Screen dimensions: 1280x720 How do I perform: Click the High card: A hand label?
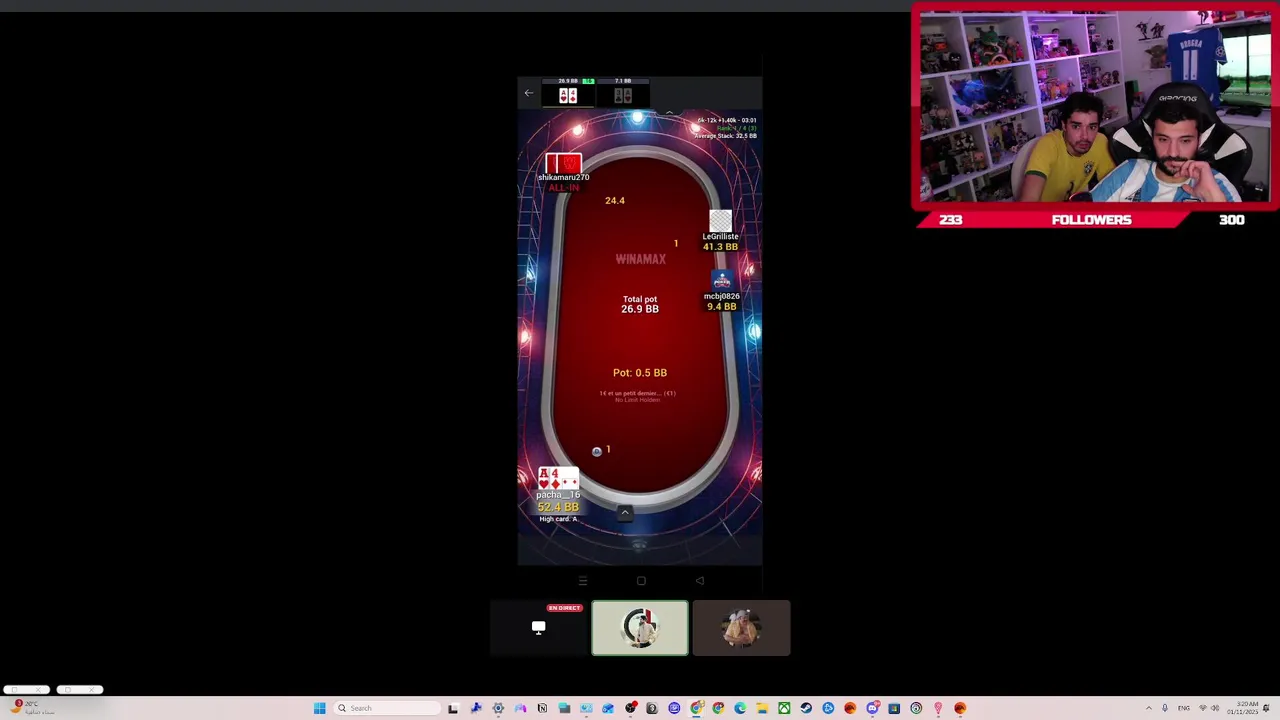[558, 519]
